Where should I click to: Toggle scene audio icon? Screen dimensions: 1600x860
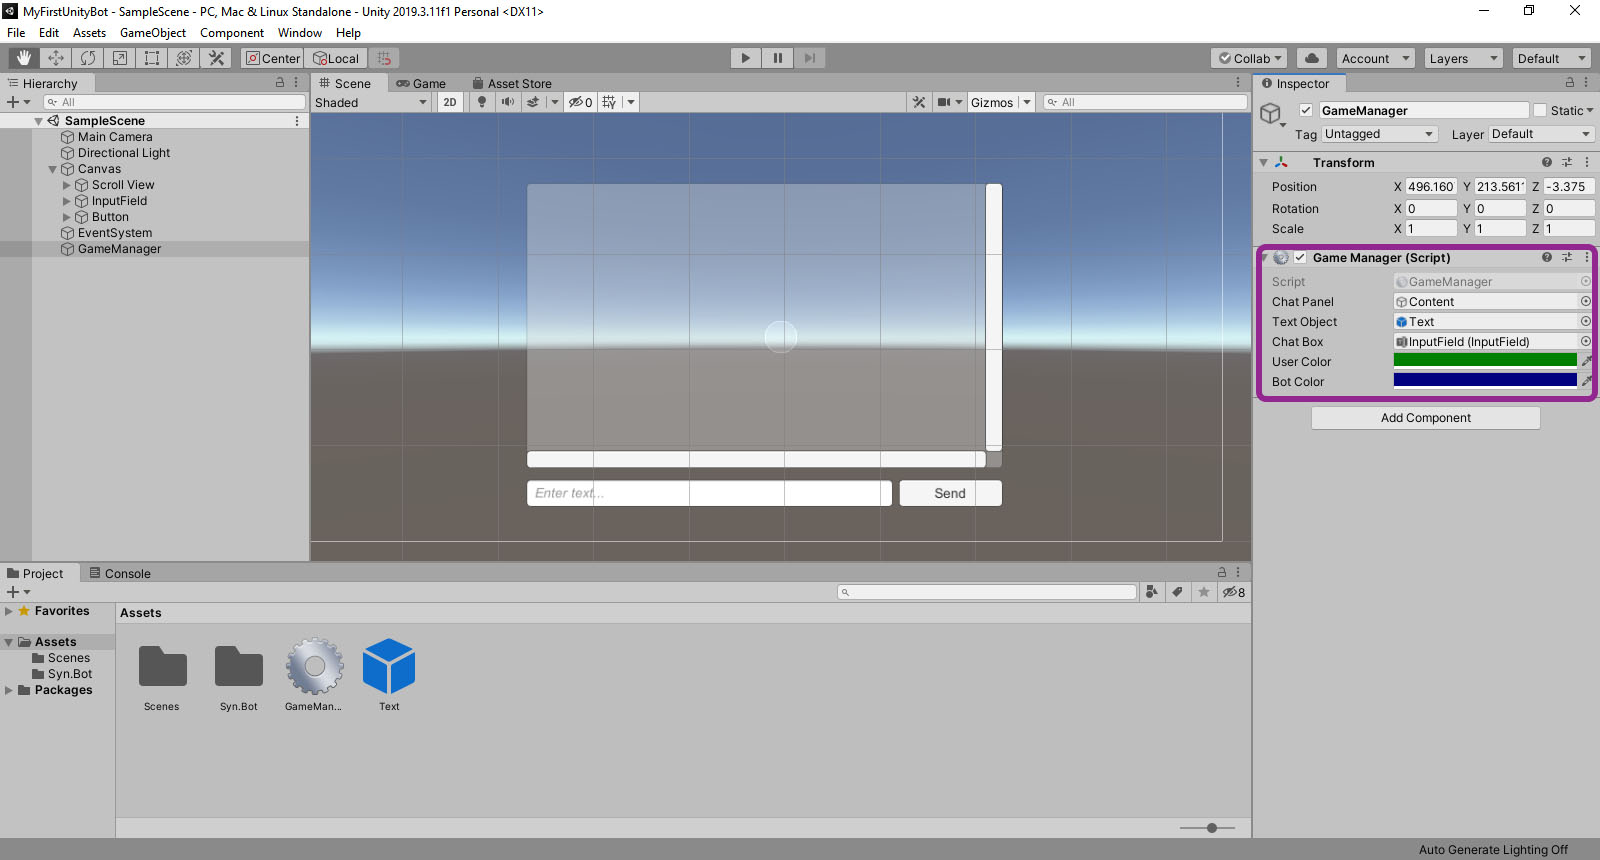tap(508, 102)
